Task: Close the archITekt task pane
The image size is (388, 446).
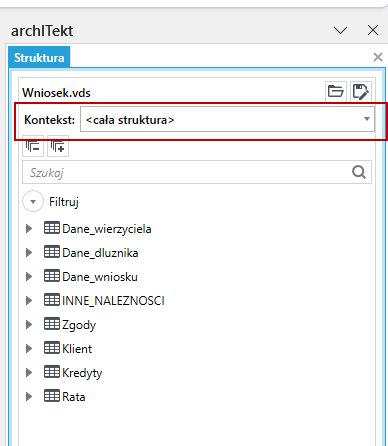Action: point(373,30)
